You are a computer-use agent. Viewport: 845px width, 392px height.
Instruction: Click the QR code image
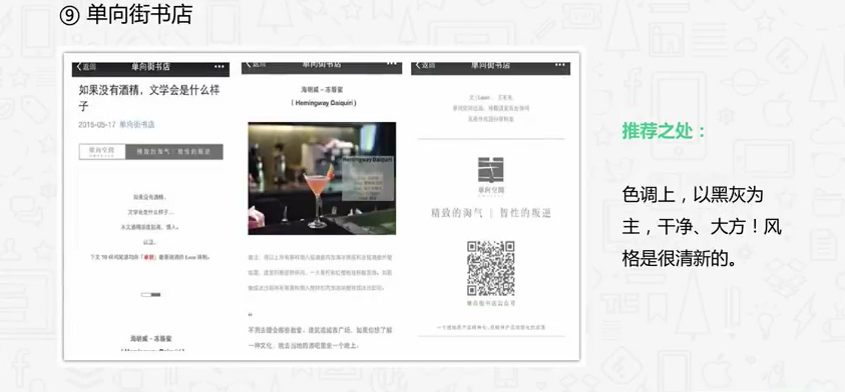click(x=491, y=268)
